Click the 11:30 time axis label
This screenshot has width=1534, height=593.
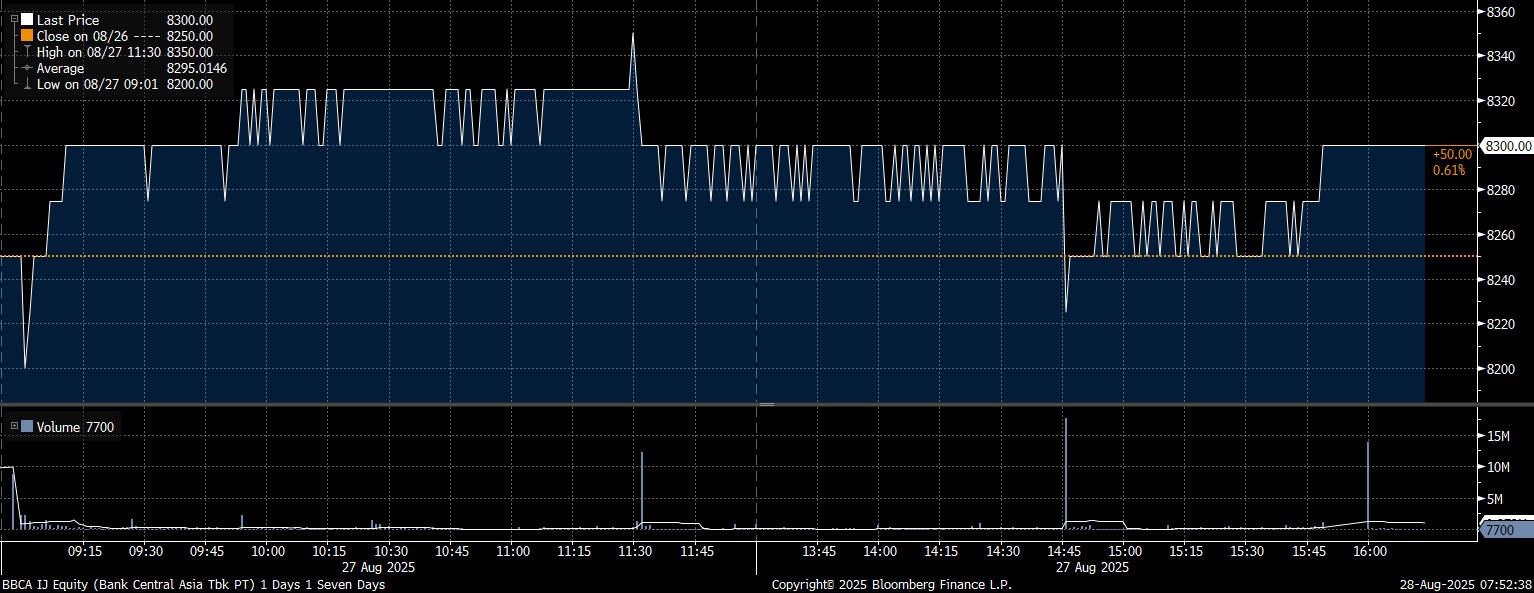point(635,551)
